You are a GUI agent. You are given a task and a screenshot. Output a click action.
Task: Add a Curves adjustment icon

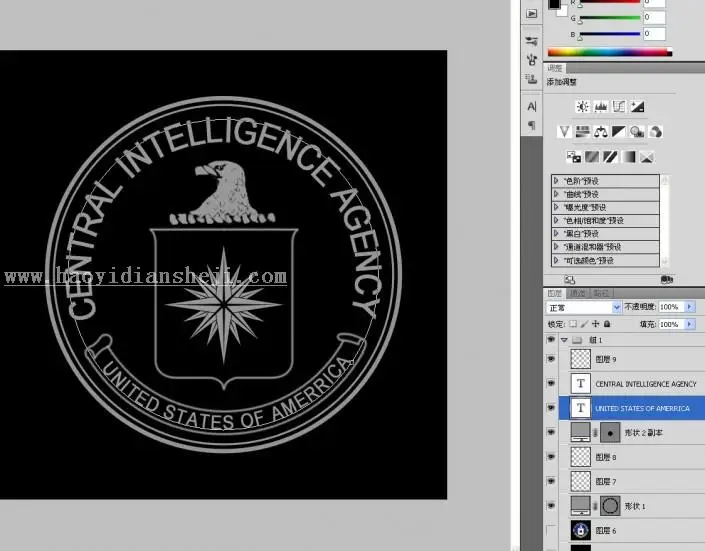click(x=619, y=107)
